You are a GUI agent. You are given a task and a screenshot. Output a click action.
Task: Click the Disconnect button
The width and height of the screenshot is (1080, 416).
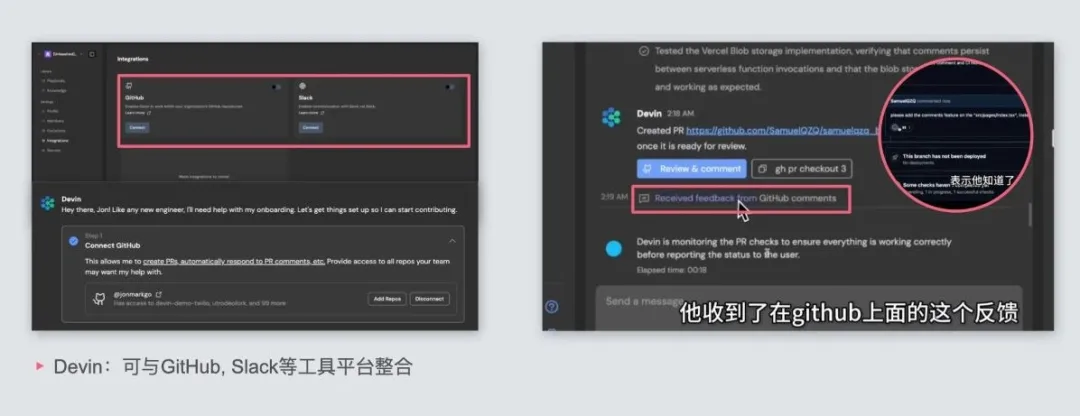coord(430,299)
